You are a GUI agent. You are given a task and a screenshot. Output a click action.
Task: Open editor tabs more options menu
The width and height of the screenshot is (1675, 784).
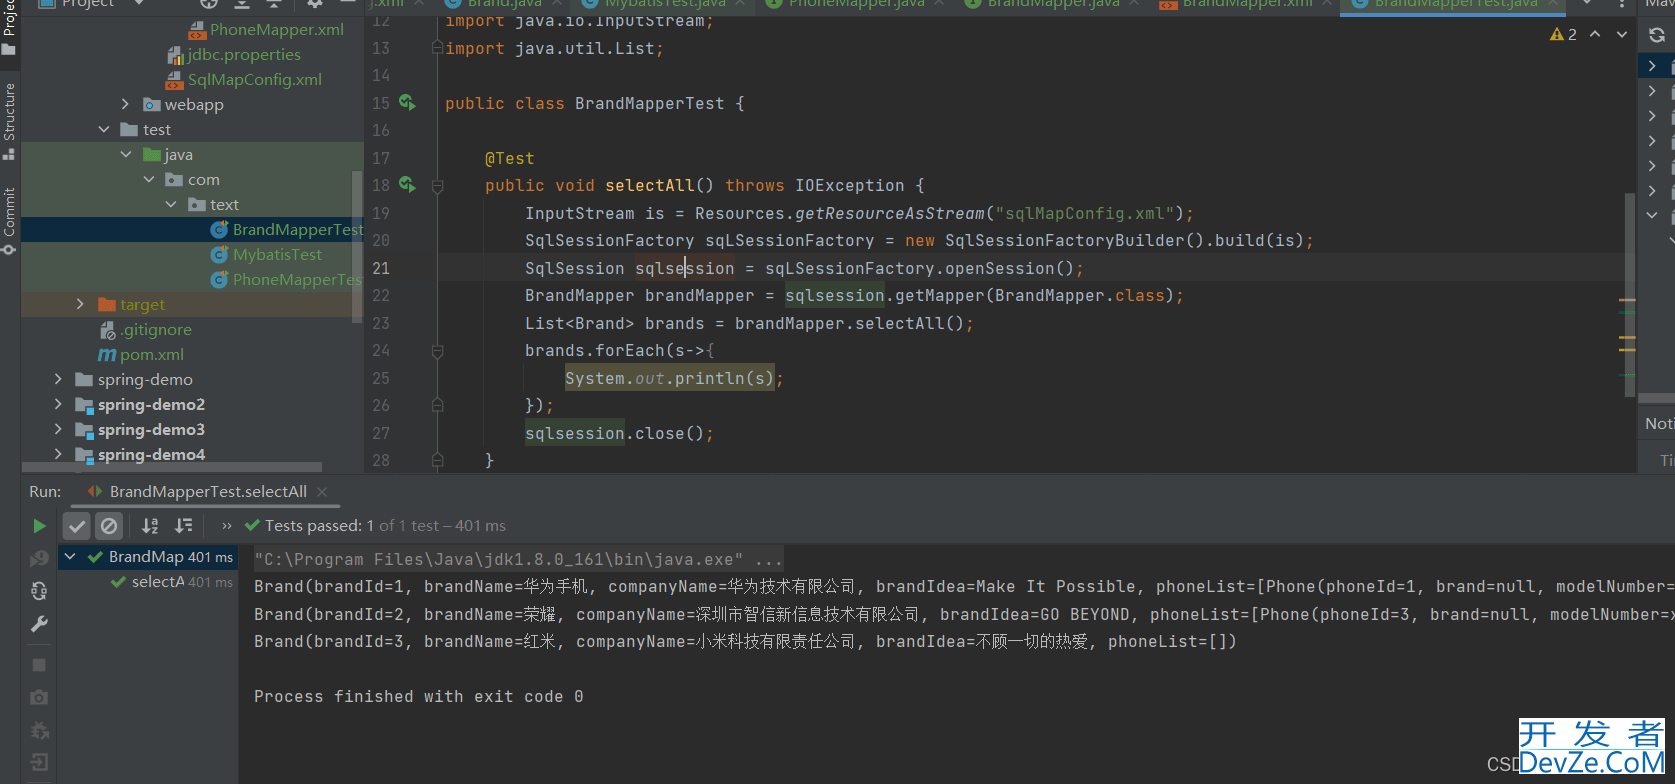1621,4
